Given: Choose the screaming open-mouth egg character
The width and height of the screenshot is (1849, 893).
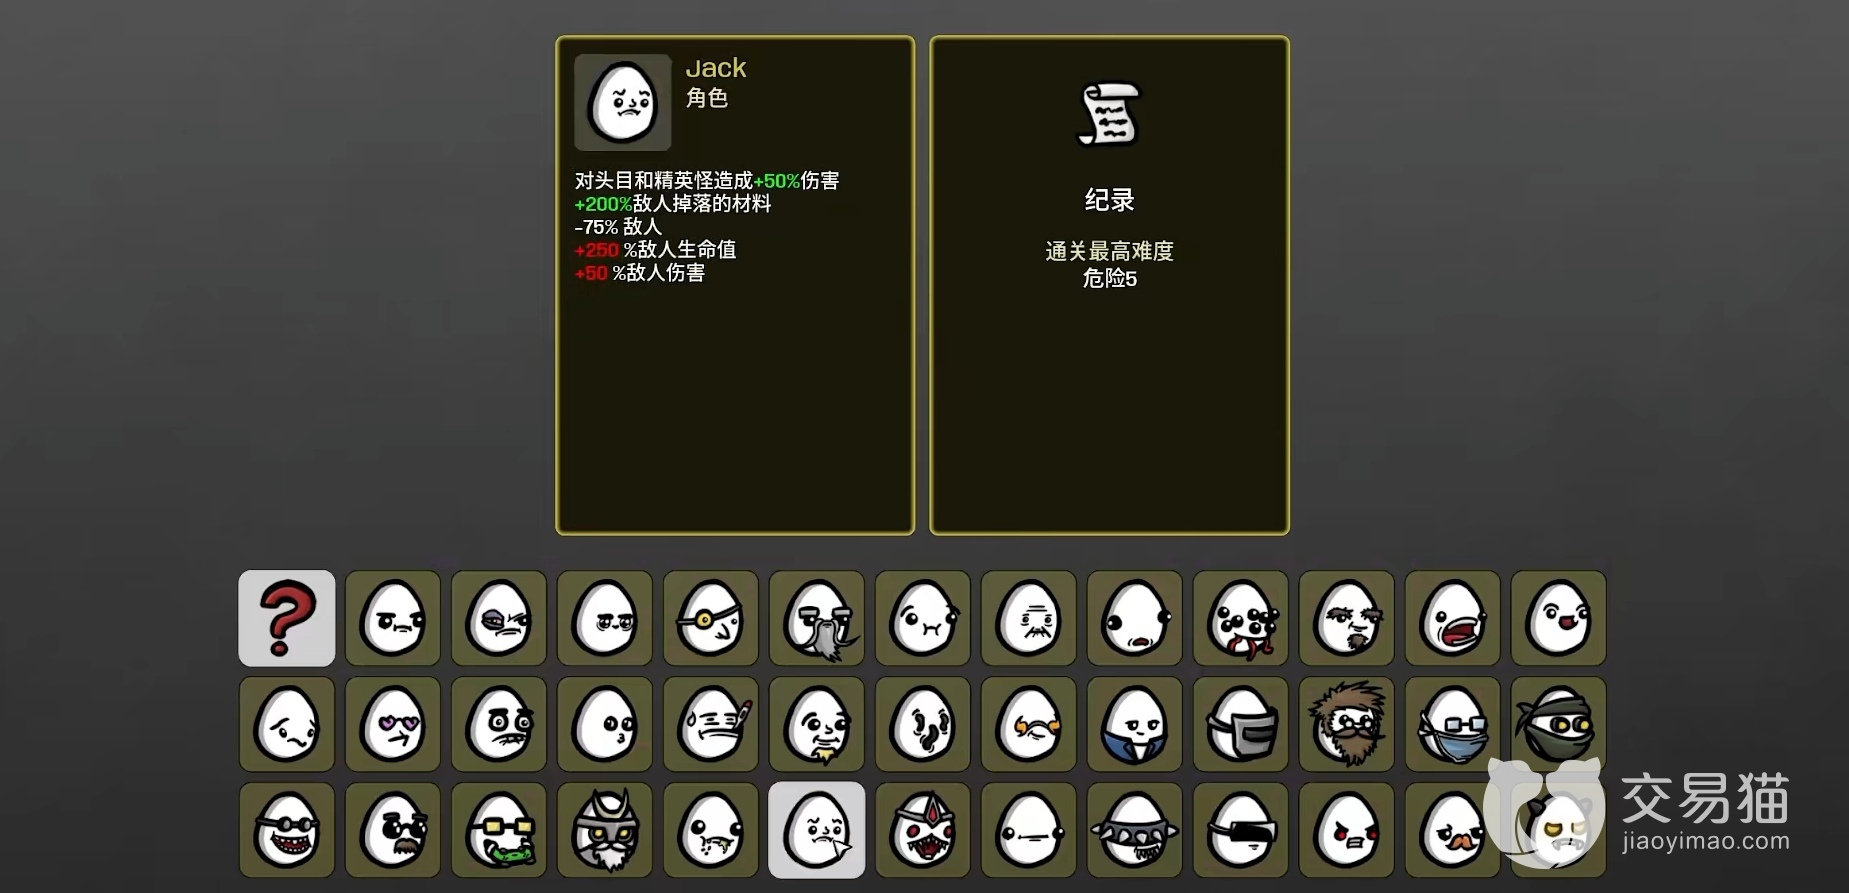Looking at the screenshot, I should click(1453, 618).
